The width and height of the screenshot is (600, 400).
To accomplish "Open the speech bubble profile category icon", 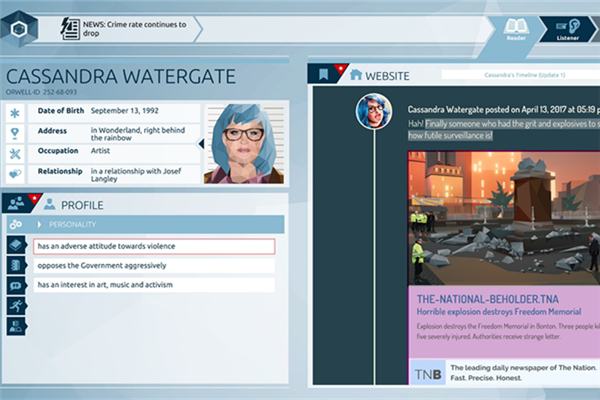I will click(16, 286).
